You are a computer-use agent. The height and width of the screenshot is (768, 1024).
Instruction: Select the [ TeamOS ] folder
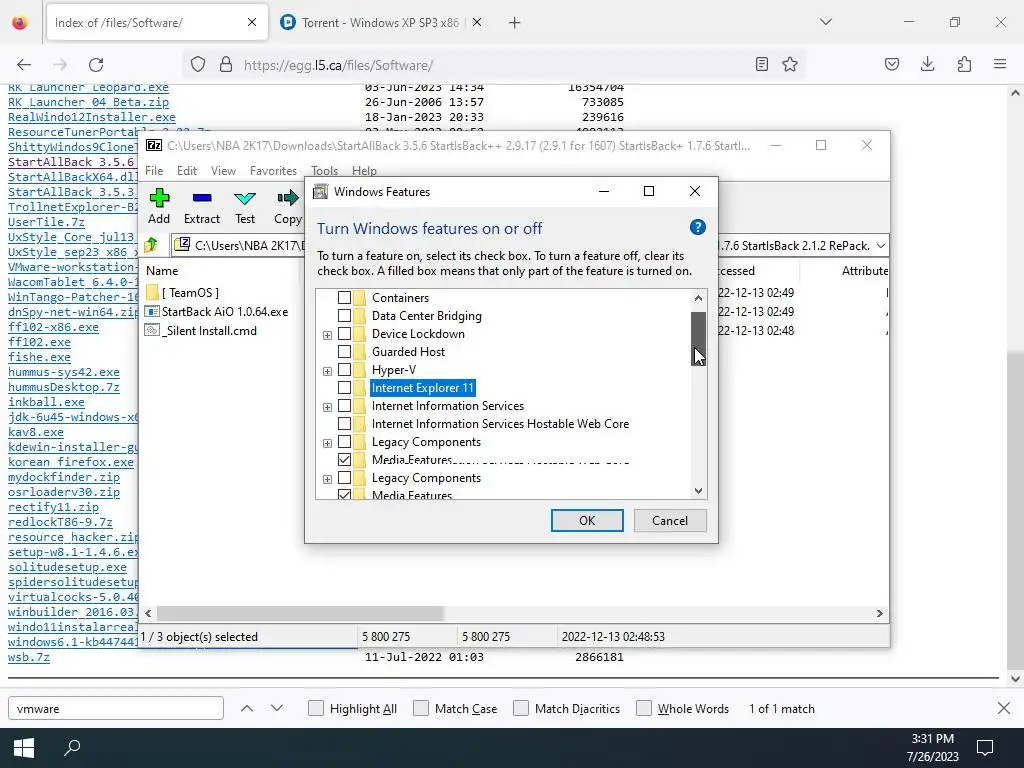click(189, 293)
